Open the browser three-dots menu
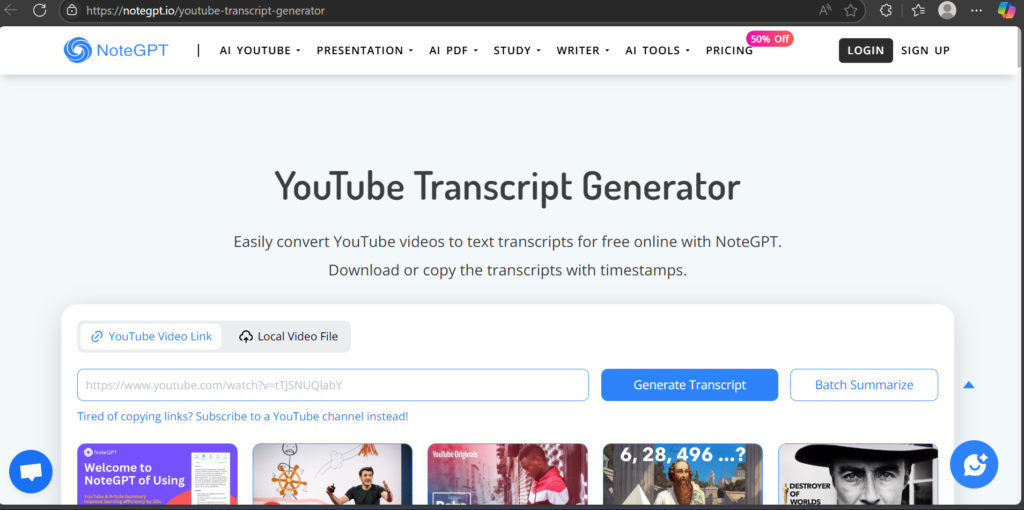 tap(976, 10)
